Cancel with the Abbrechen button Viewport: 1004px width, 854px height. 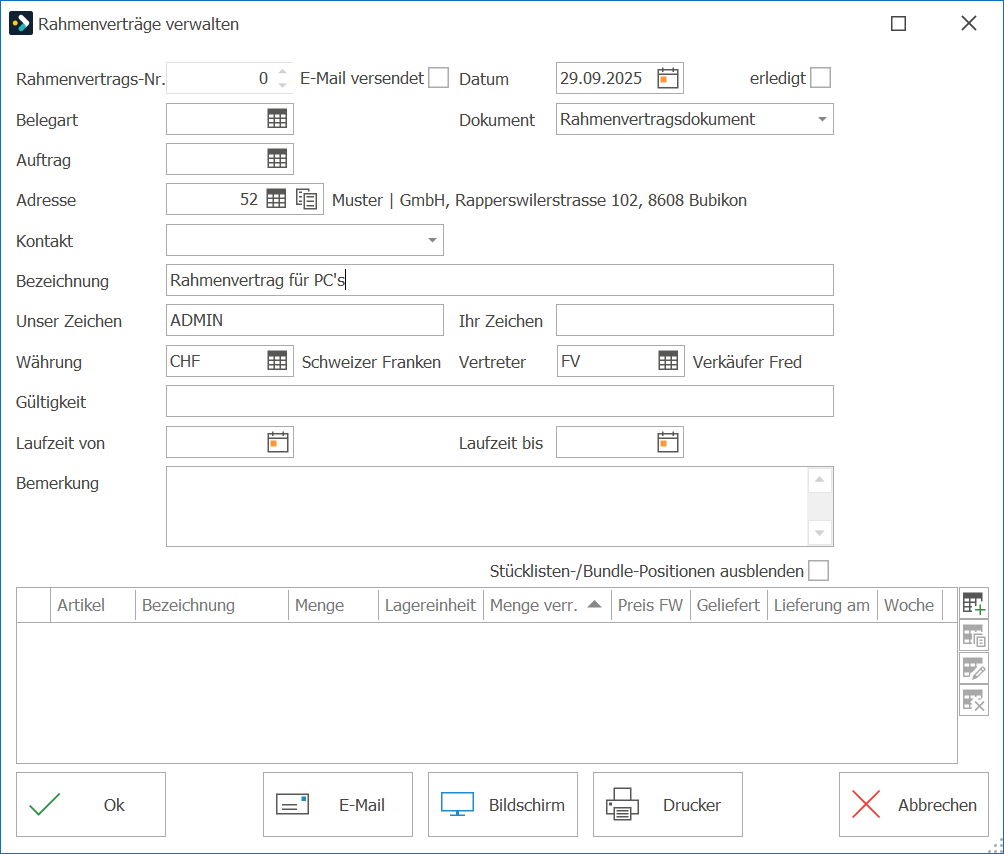914,805
